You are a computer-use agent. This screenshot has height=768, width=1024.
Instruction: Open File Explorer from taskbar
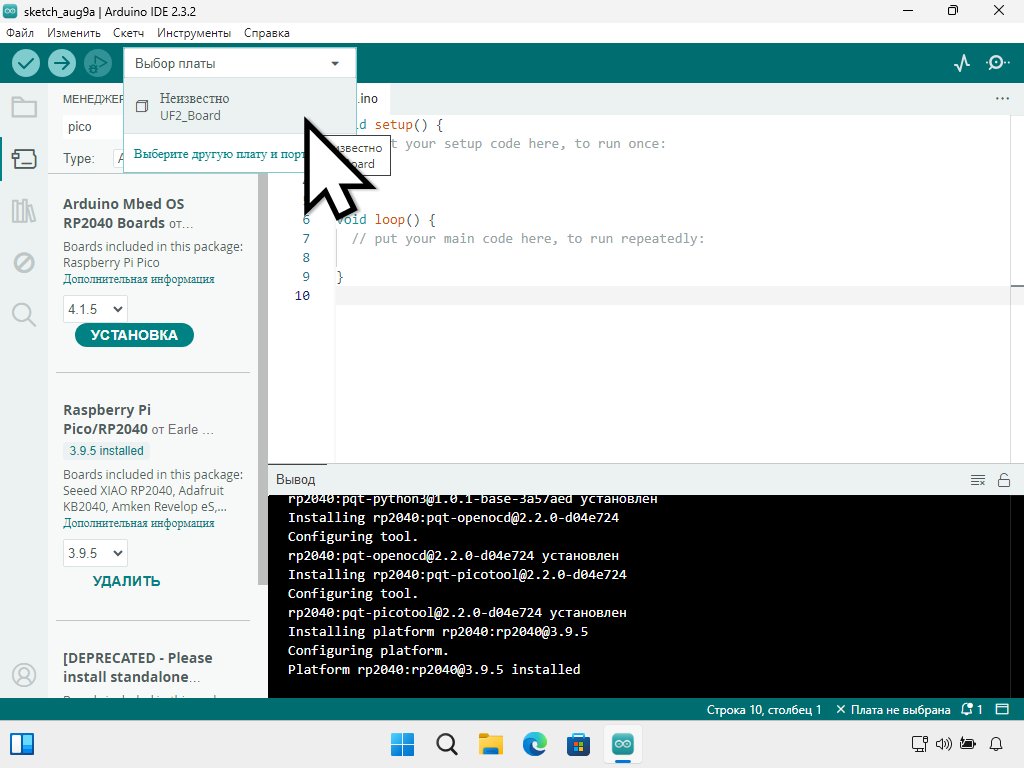(490, 744)
